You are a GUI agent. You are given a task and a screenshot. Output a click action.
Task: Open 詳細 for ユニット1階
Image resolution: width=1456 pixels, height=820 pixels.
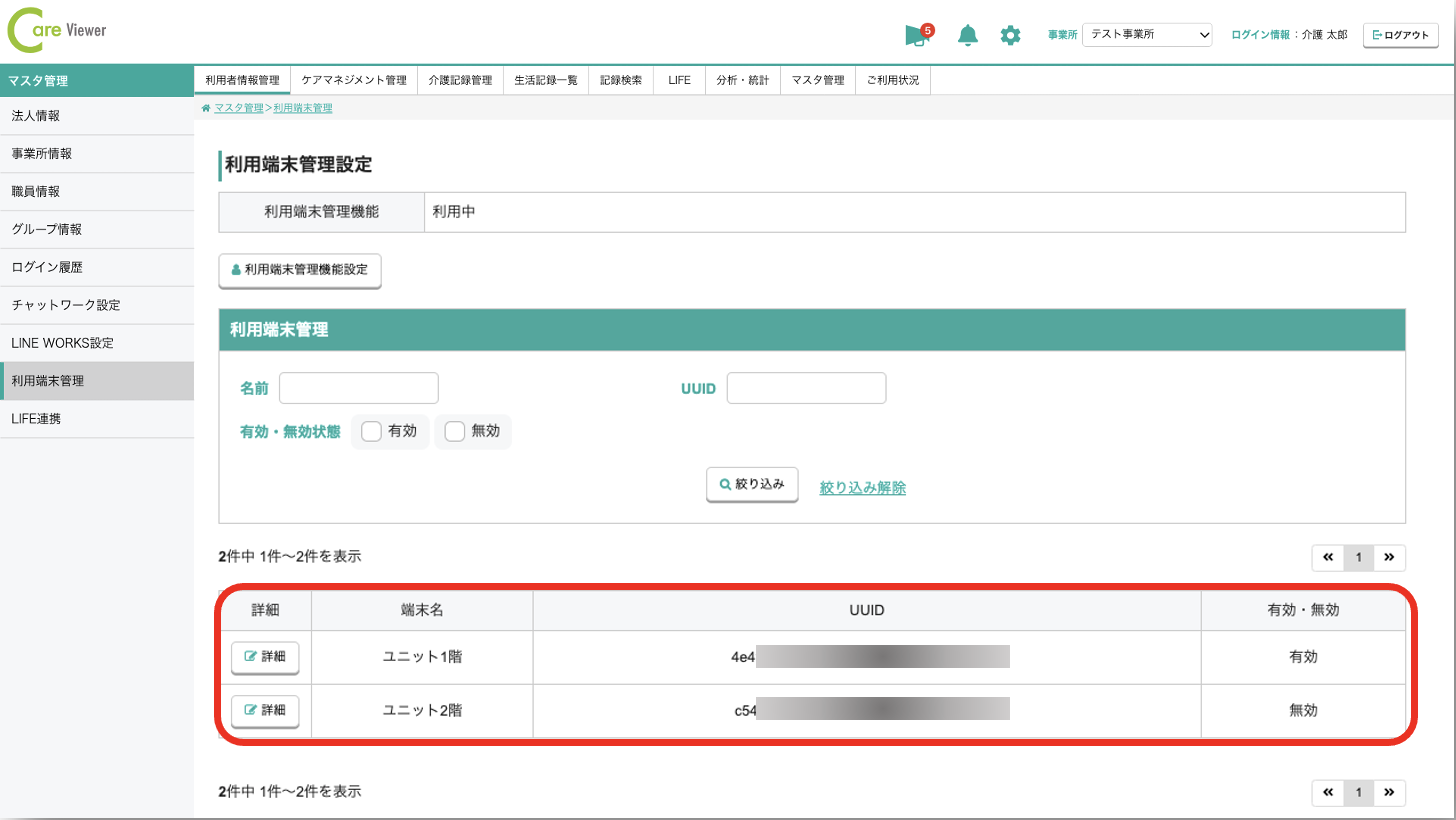click(265, 658)
